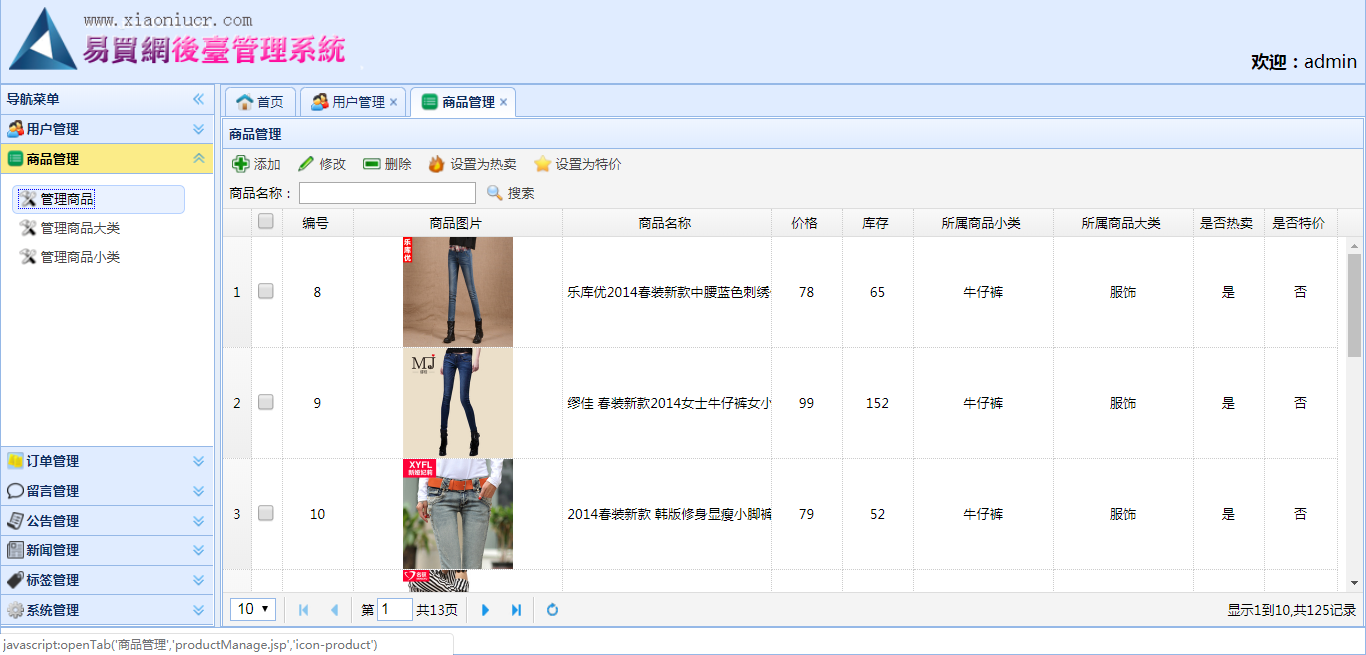This screenshot has width=1366, height=655.
Task: Click the speech bubble 留言管理 icon
Action: (15, 491)
